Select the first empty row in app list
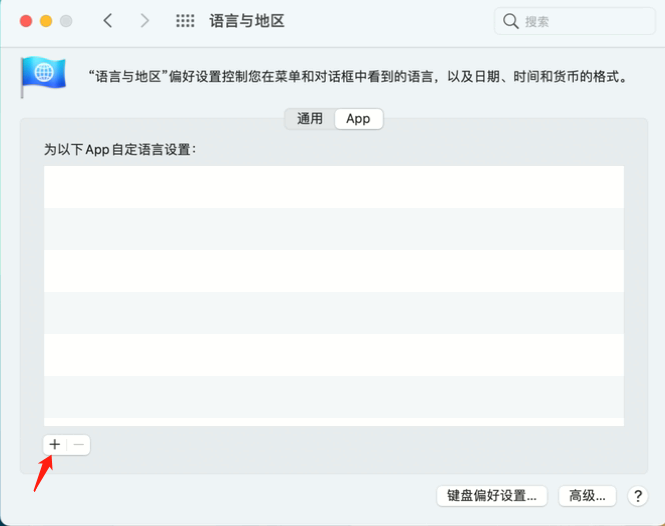The width and height of the screenshot is (665, 526). tap(333, 187)
